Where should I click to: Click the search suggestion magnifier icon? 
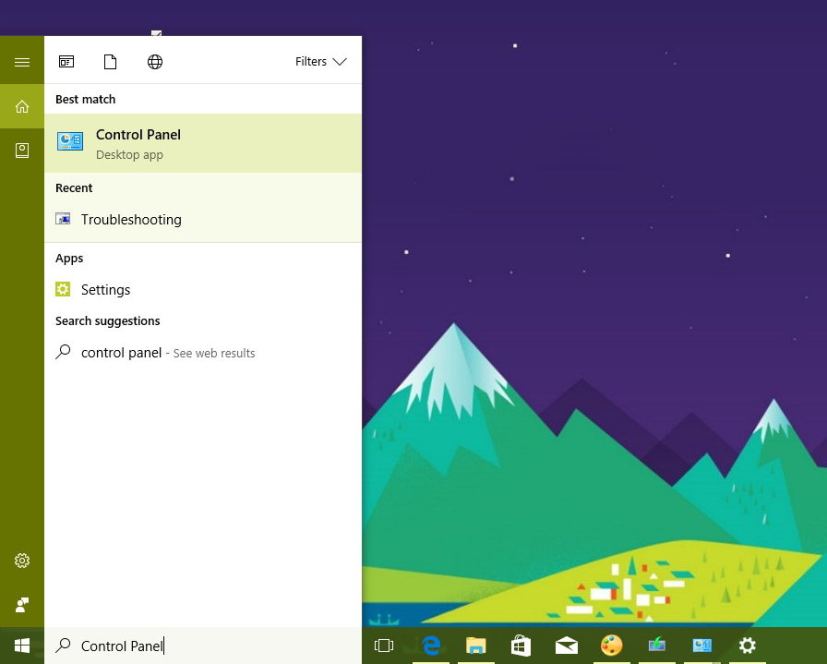click(x=63, y=351)
